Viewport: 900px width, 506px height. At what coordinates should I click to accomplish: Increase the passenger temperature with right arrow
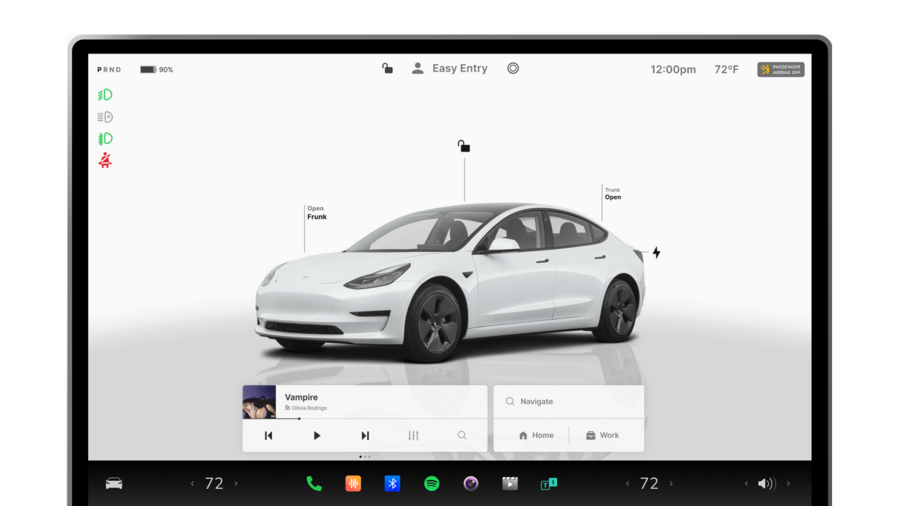[671, 484]
